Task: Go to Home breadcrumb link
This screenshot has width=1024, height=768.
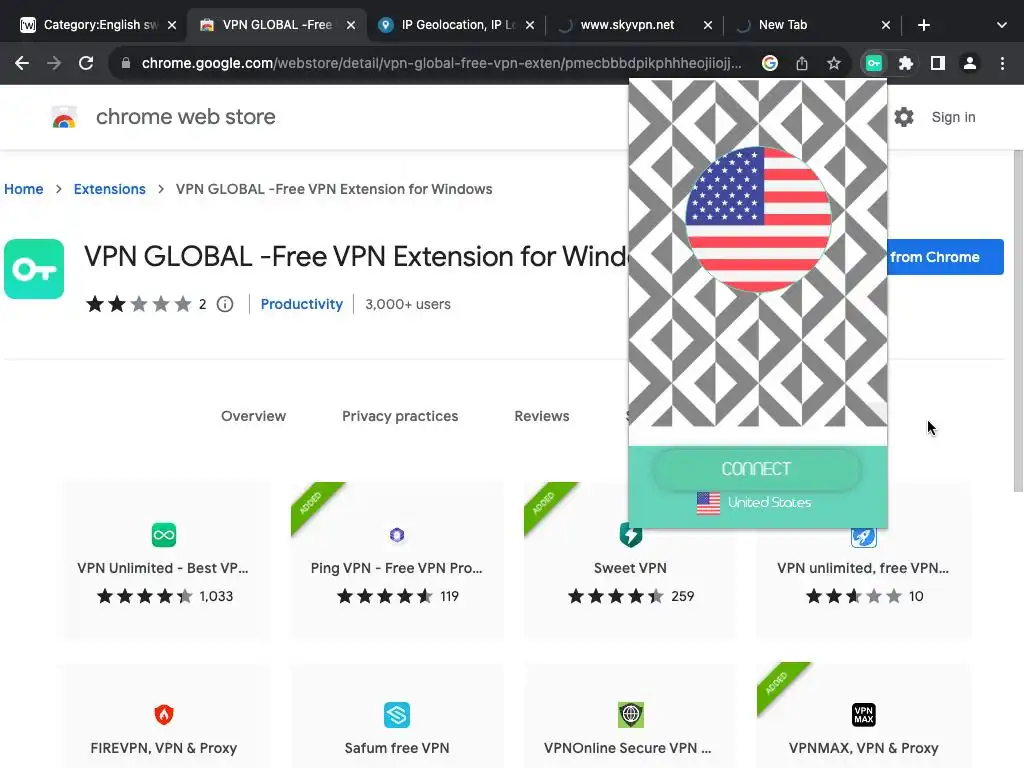Action: (24, 189)
